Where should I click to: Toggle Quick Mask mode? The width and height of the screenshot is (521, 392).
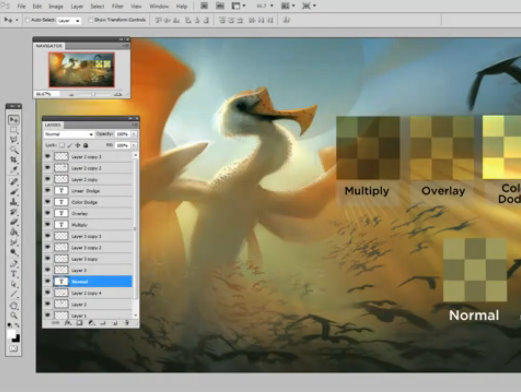(14, 349)
